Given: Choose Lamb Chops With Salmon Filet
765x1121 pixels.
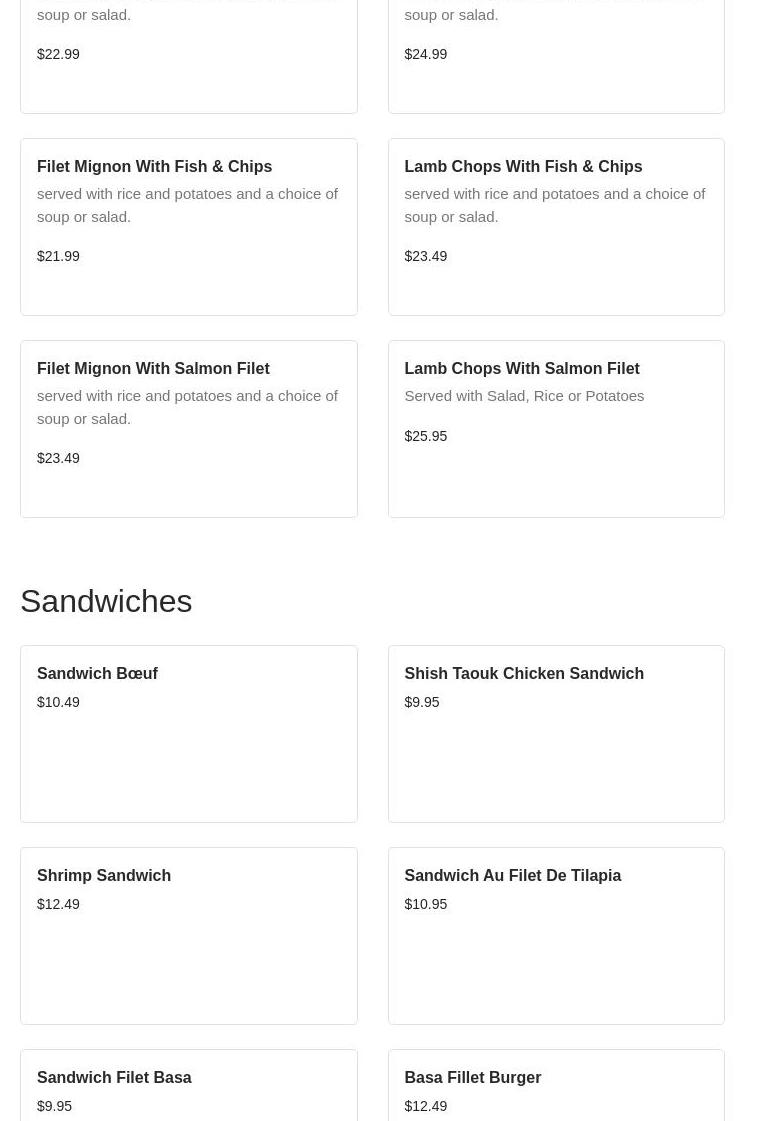Looking at the screenshot, I should (x=521, y=369).
